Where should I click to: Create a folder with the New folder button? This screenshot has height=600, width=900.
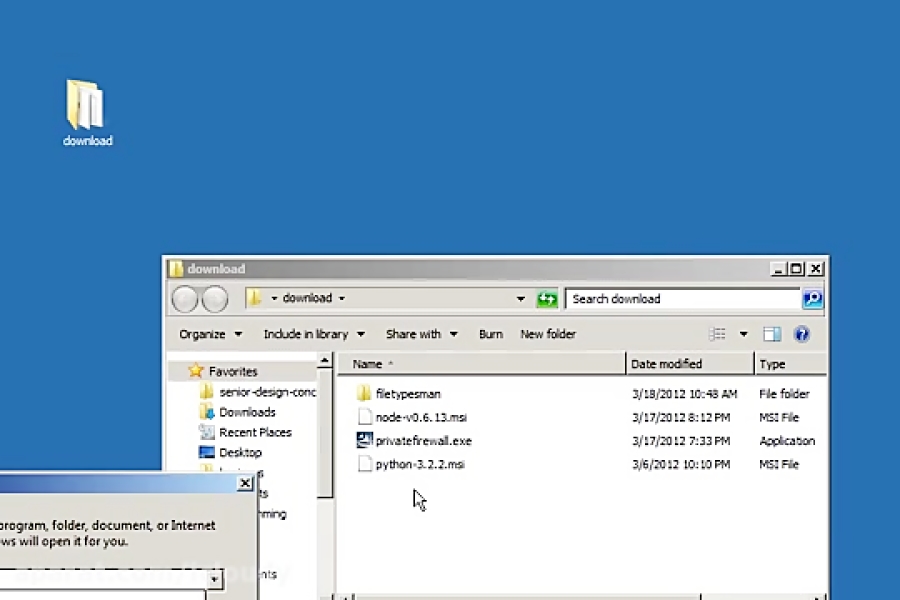(x=548, y=333)
